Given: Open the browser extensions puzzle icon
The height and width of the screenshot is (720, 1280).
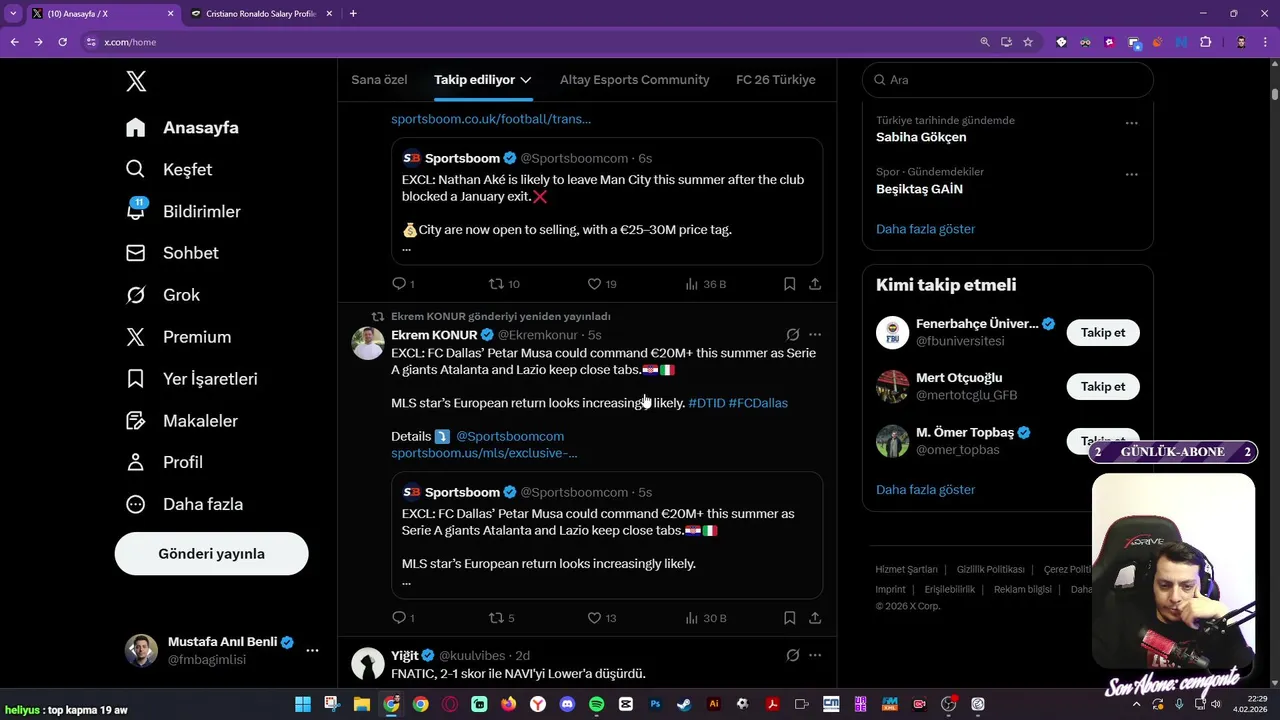Looking at the screenshot, I should (1205, 42).
